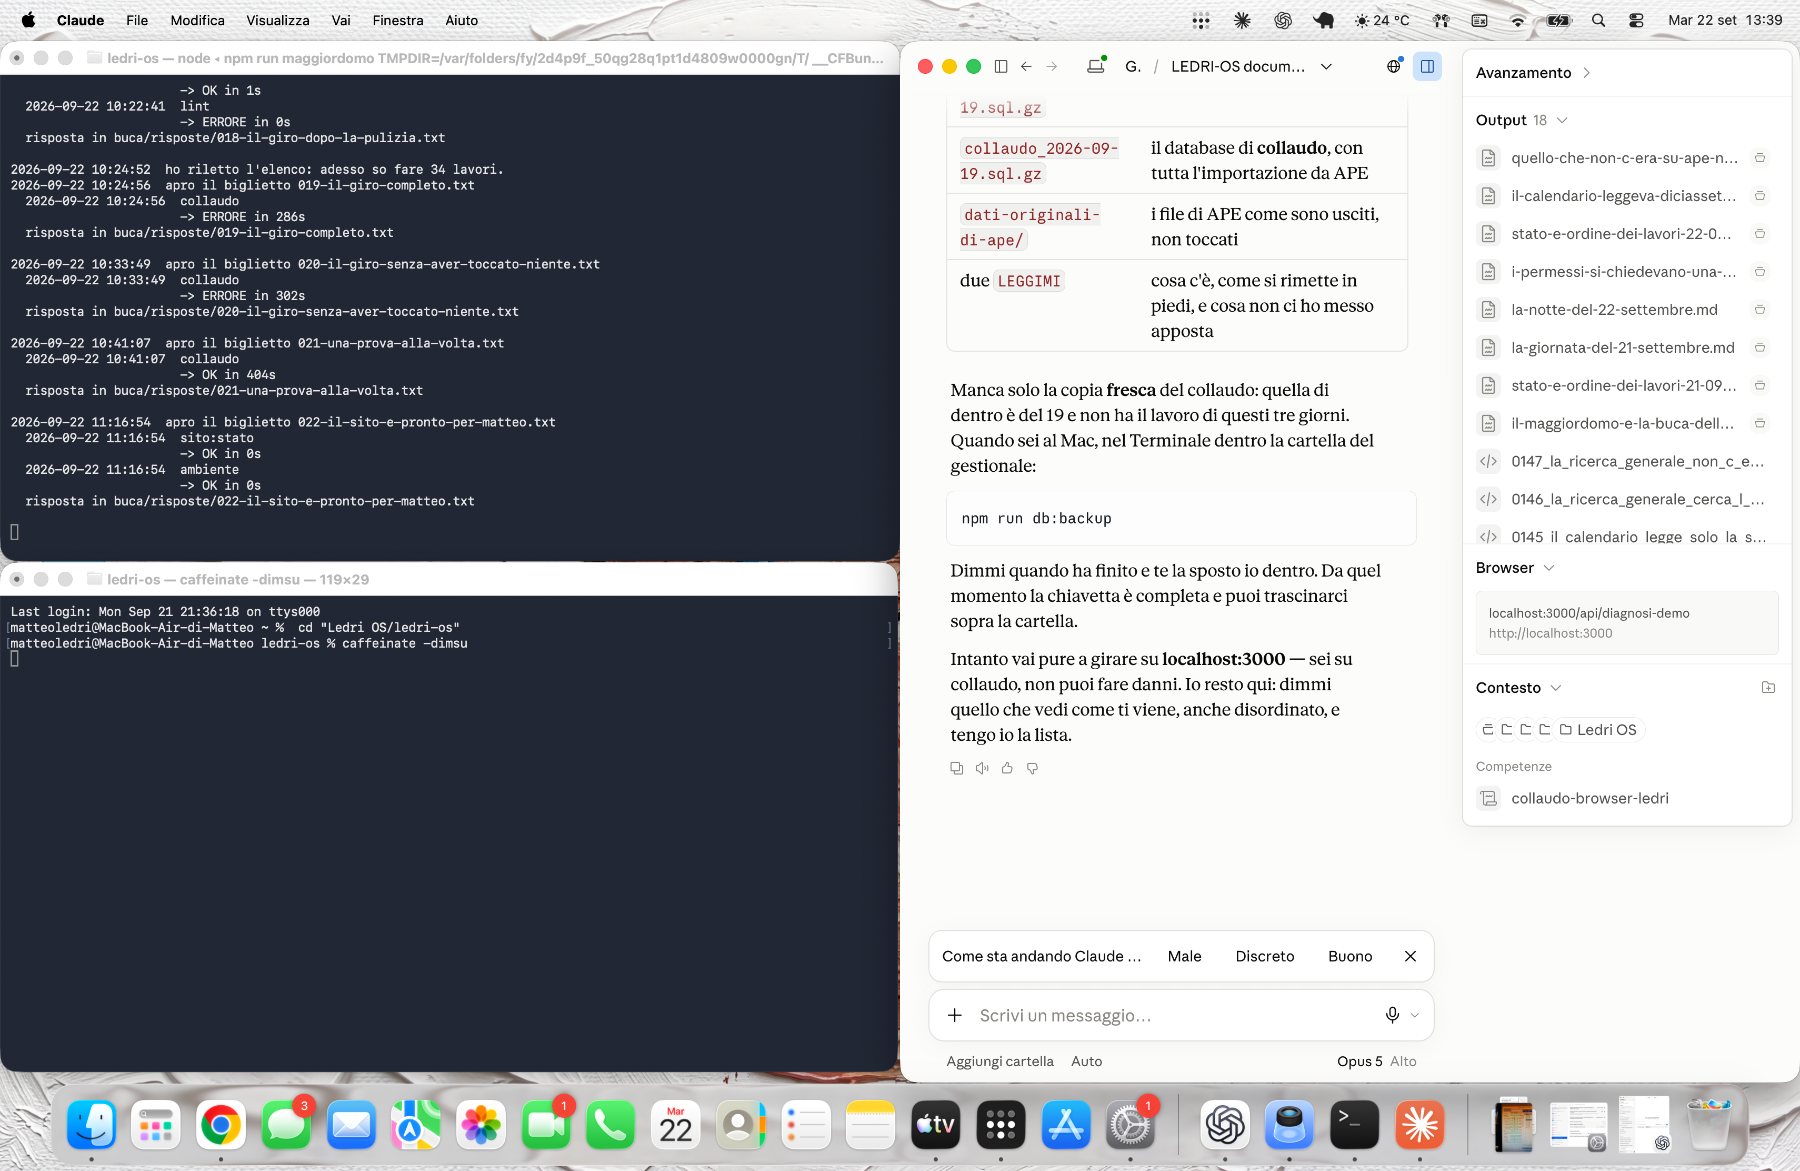Image resolution: width=1800 pixels, height=1171 pixels.
Task: Start voice dictation with the microphone
Action: pyautogui.click(x=1392, y=1015)
